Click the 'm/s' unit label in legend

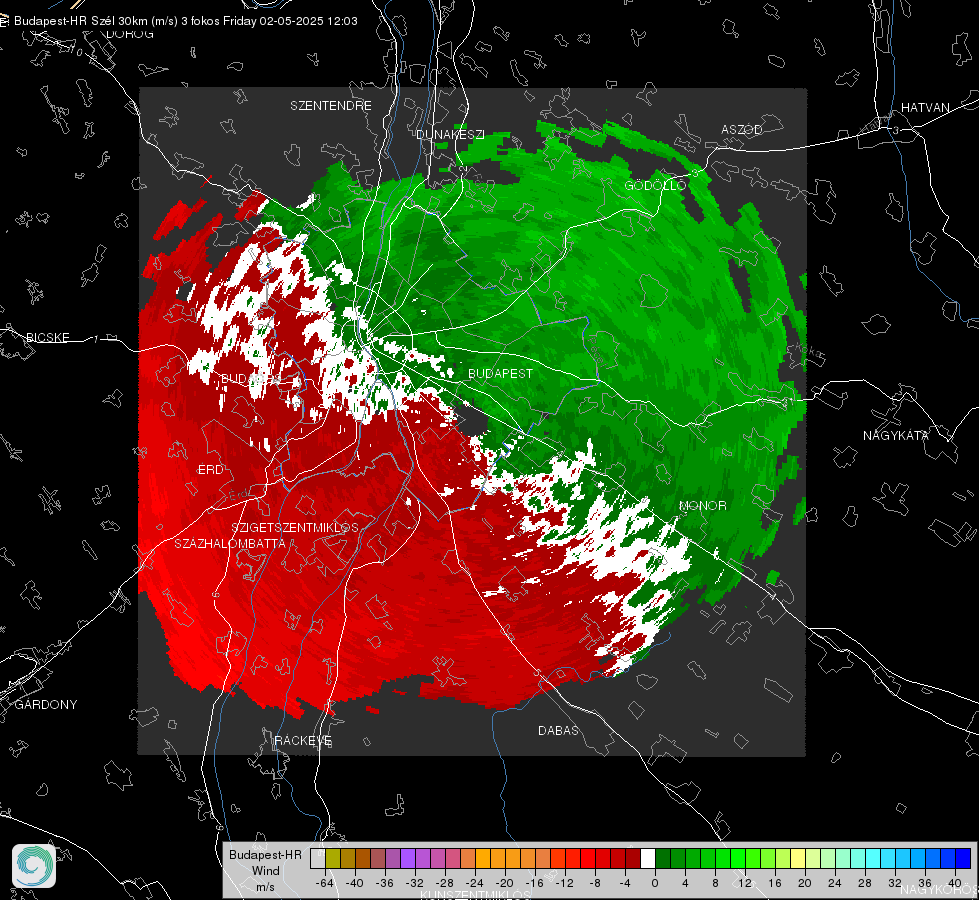click(x=265, y=887)
